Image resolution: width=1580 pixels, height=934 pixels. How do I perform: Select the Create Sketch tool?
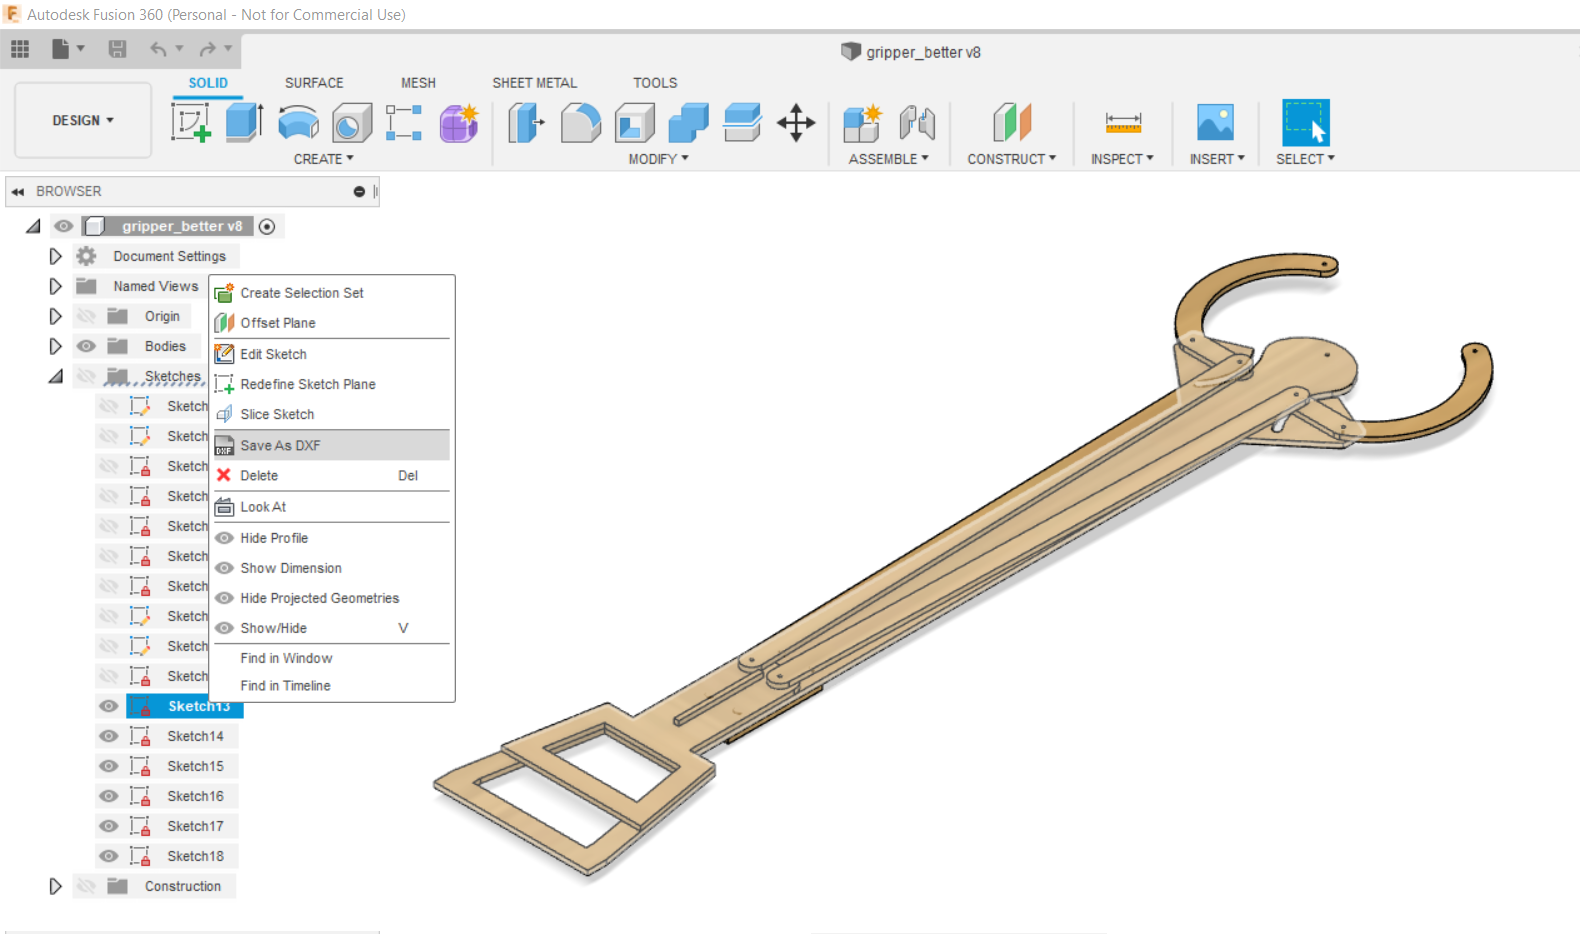click(191, 123)
